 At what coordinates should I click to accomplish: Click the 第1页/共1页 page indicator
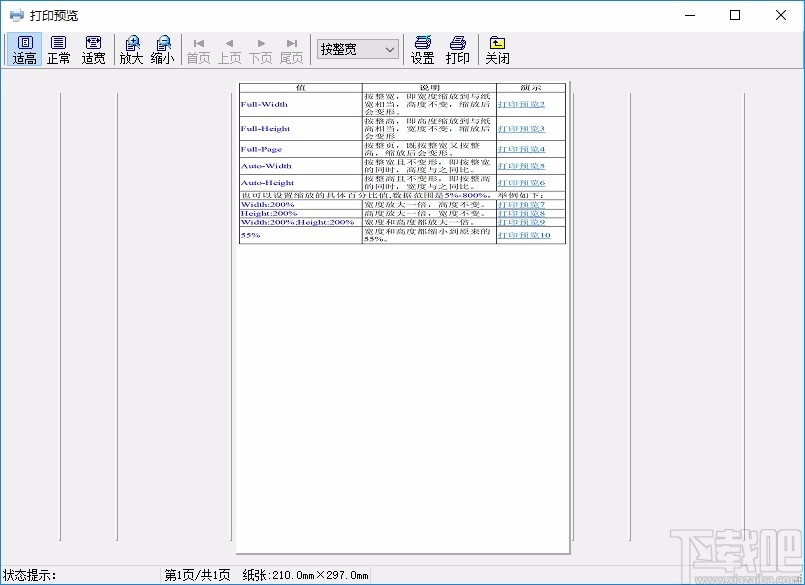[197, 575]
